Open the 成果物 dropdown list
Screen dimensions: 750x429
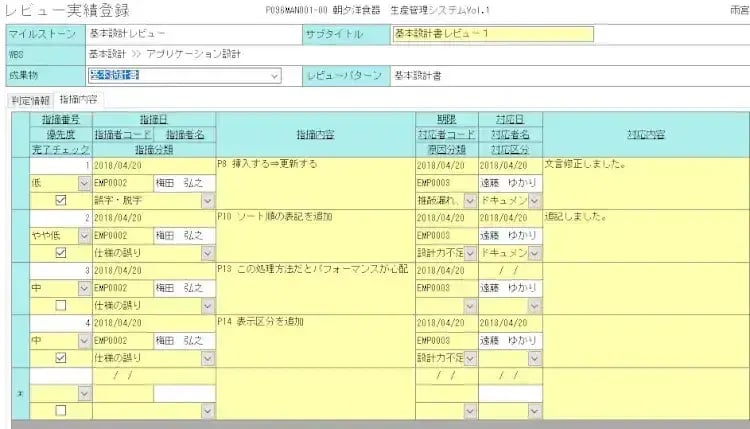(x=275, y=75)
